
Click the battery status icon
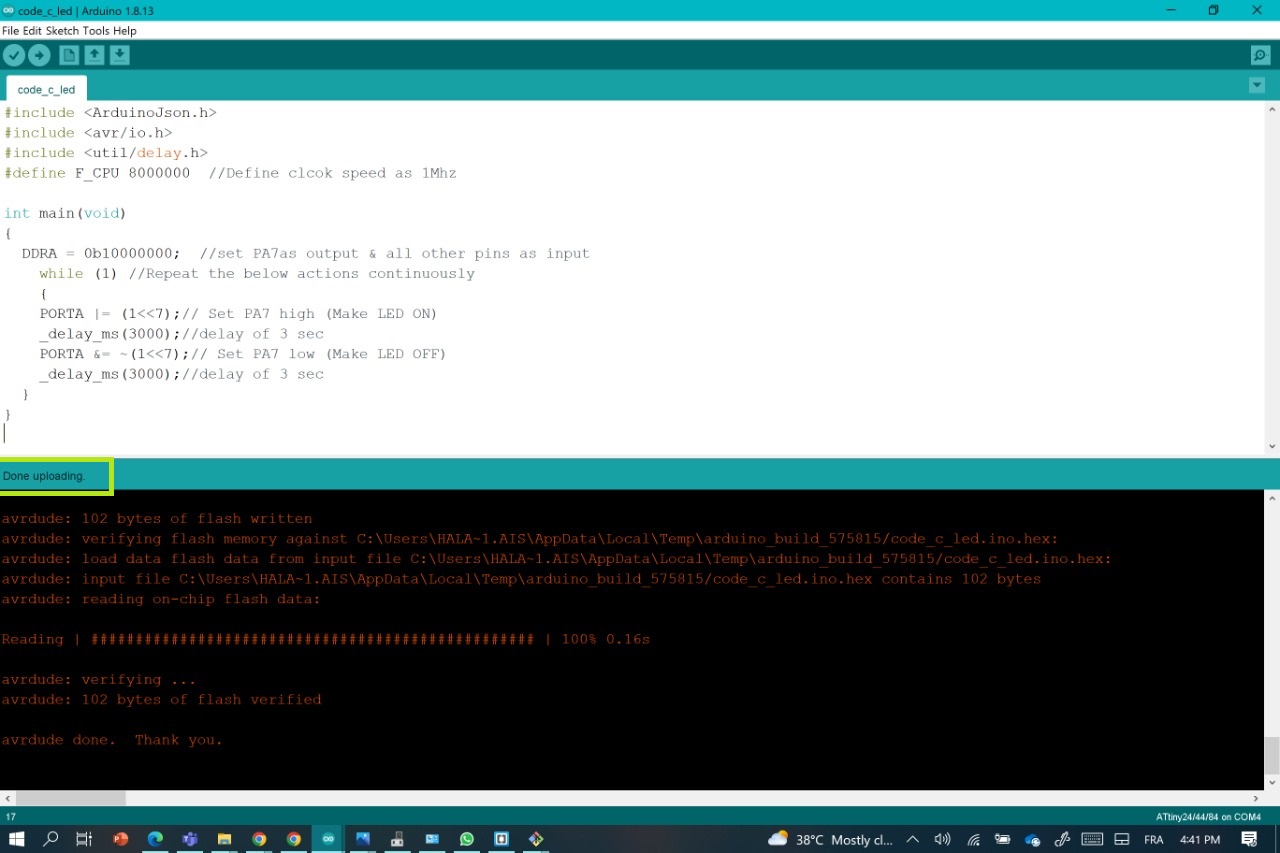point(1003,840)
